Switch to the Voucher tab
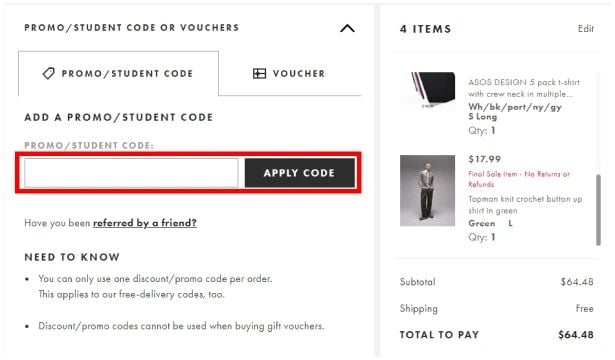Viewport: 615px width, 360px height. 289,73
